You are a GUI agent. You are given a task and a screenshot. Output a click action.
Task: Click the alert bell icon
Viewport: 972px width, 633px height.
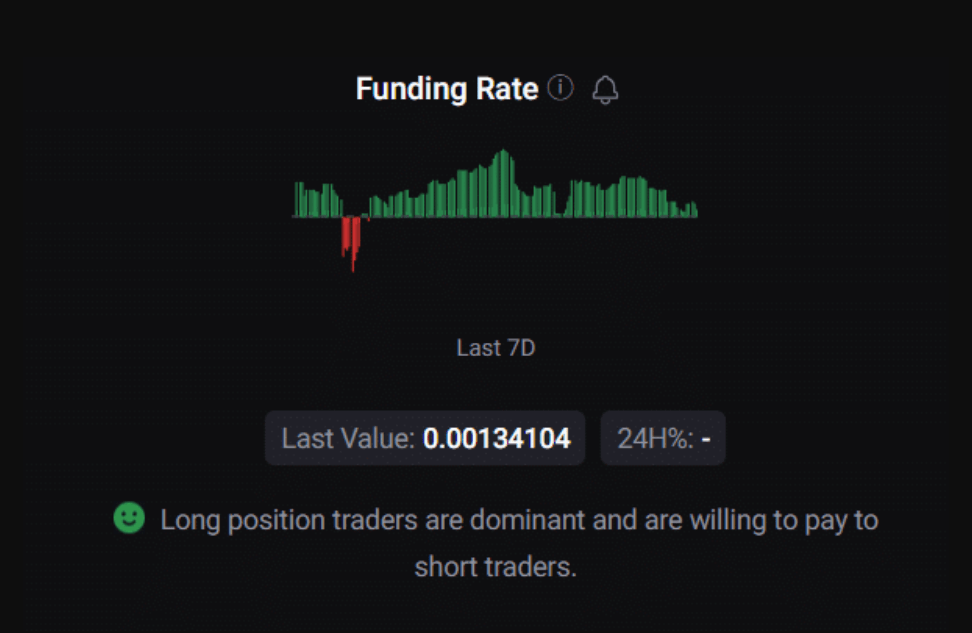(605, 90)
